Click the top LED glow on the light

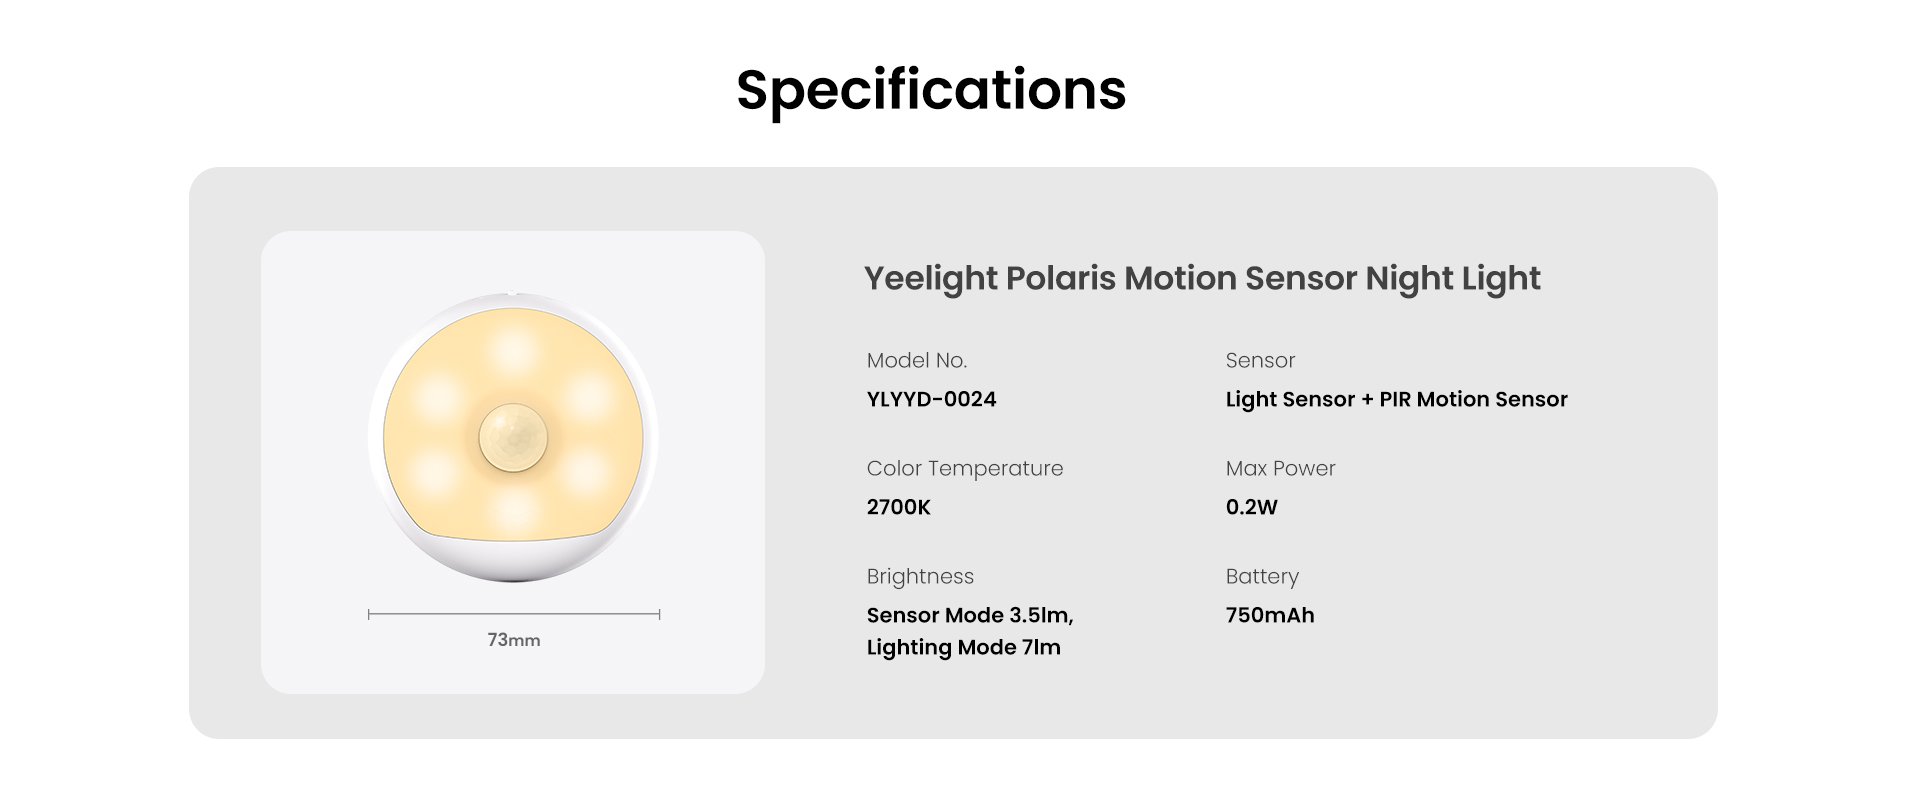[515, 350]
